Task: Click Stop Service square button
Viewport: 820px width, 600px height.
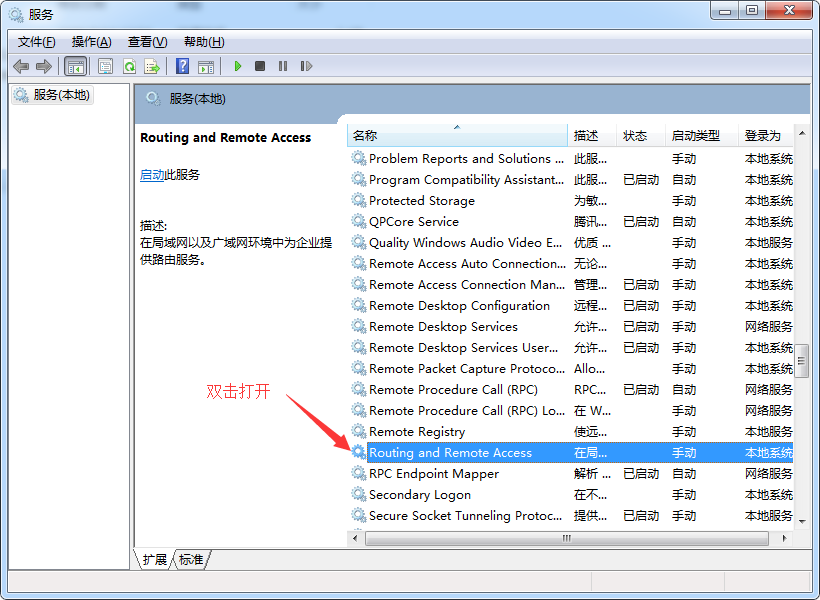Action: click(x=260, y=66)
